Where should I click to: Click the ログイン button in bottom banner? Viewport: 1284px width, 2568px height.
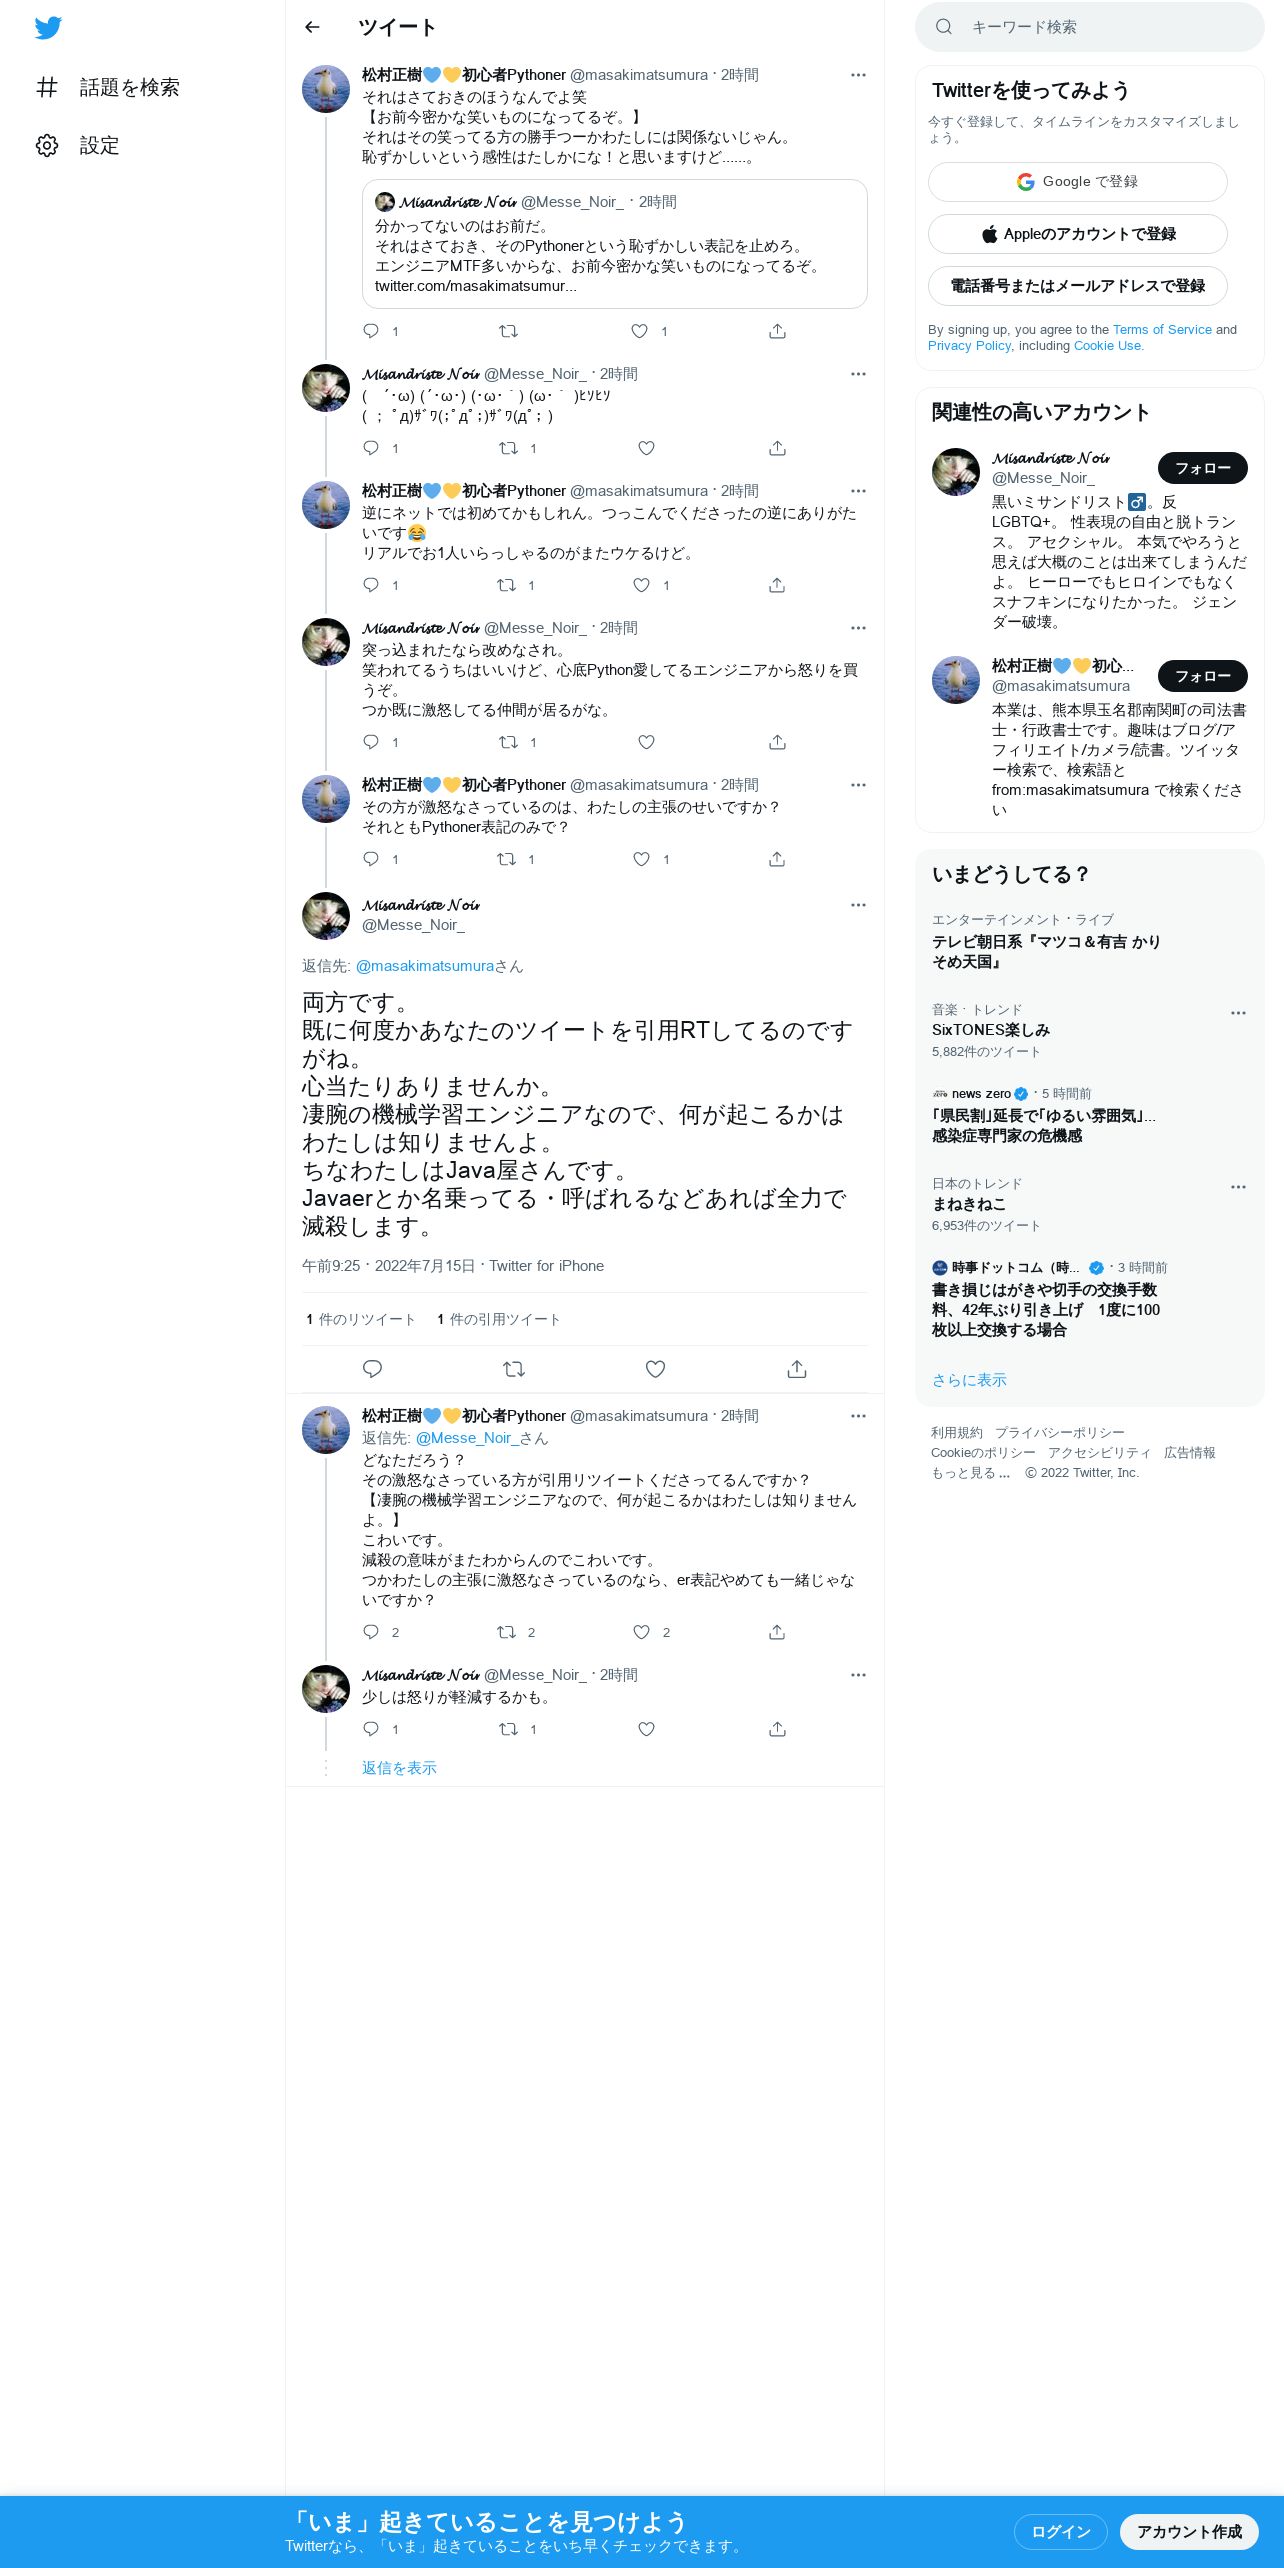[1060, 2531]
